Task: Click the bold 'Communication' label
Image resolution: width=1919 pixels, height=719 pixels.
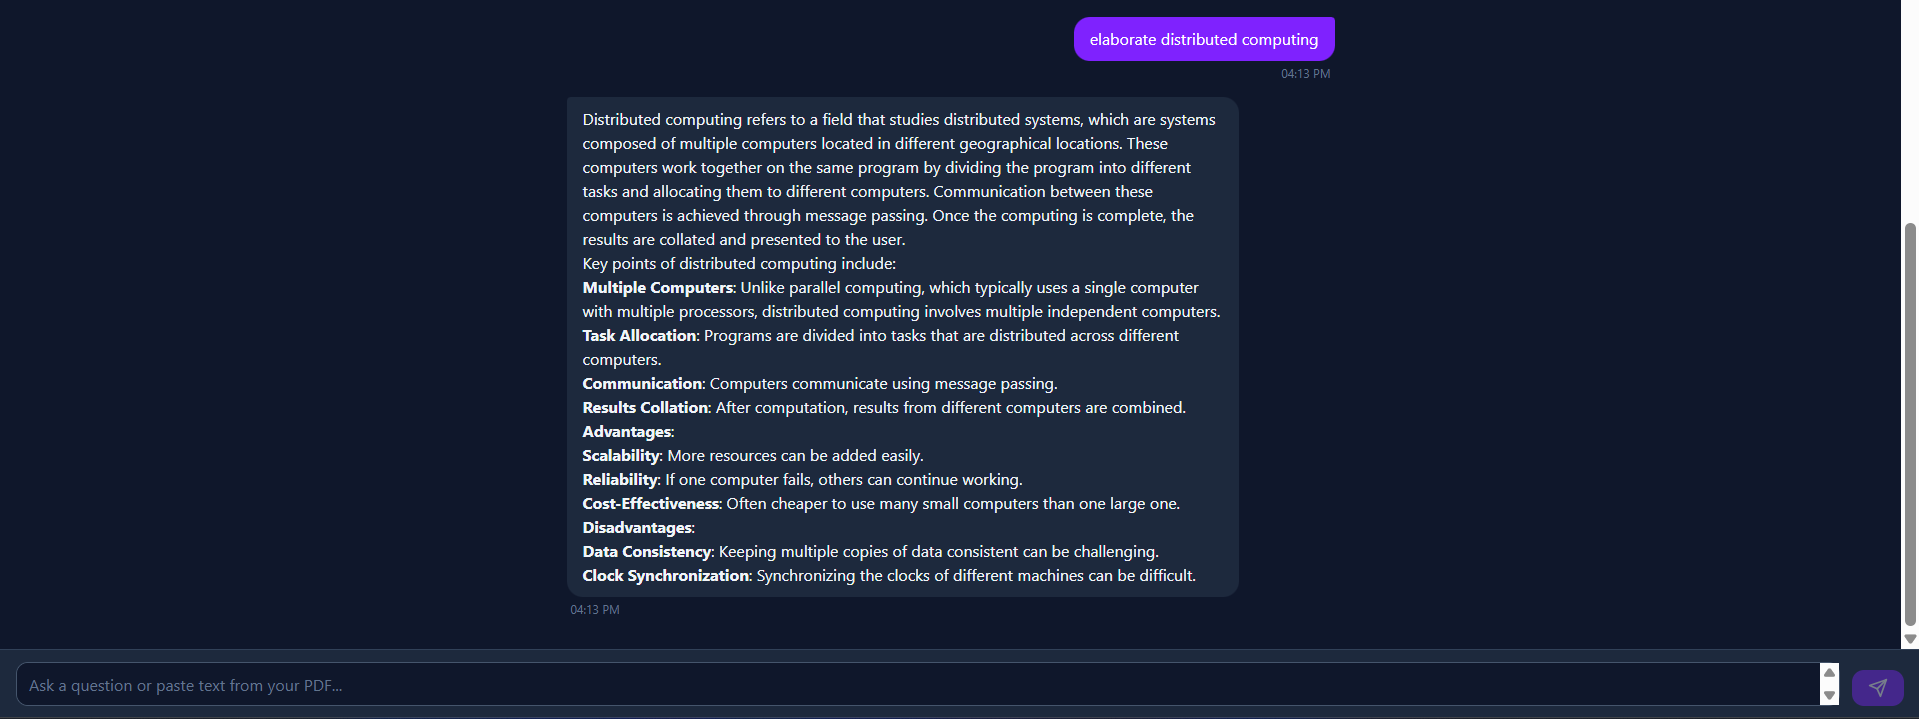Action: point(642,384)
